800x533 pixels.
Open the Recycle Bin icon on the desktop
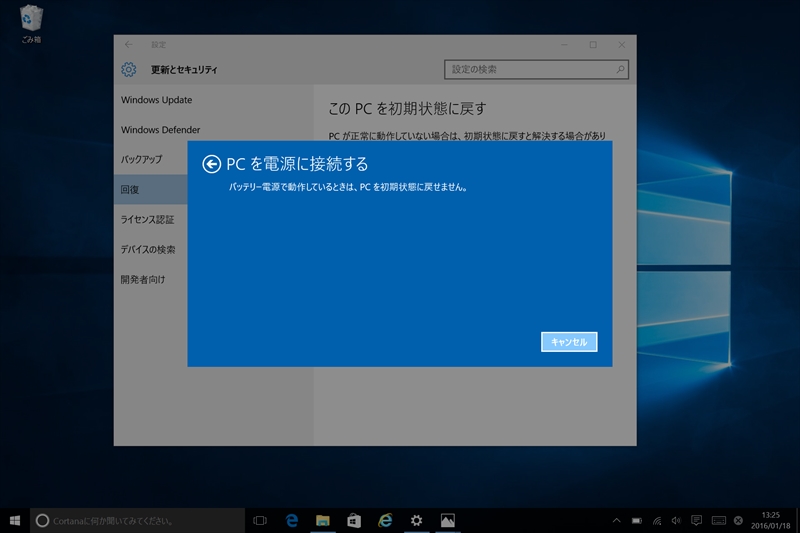(31, 23)
